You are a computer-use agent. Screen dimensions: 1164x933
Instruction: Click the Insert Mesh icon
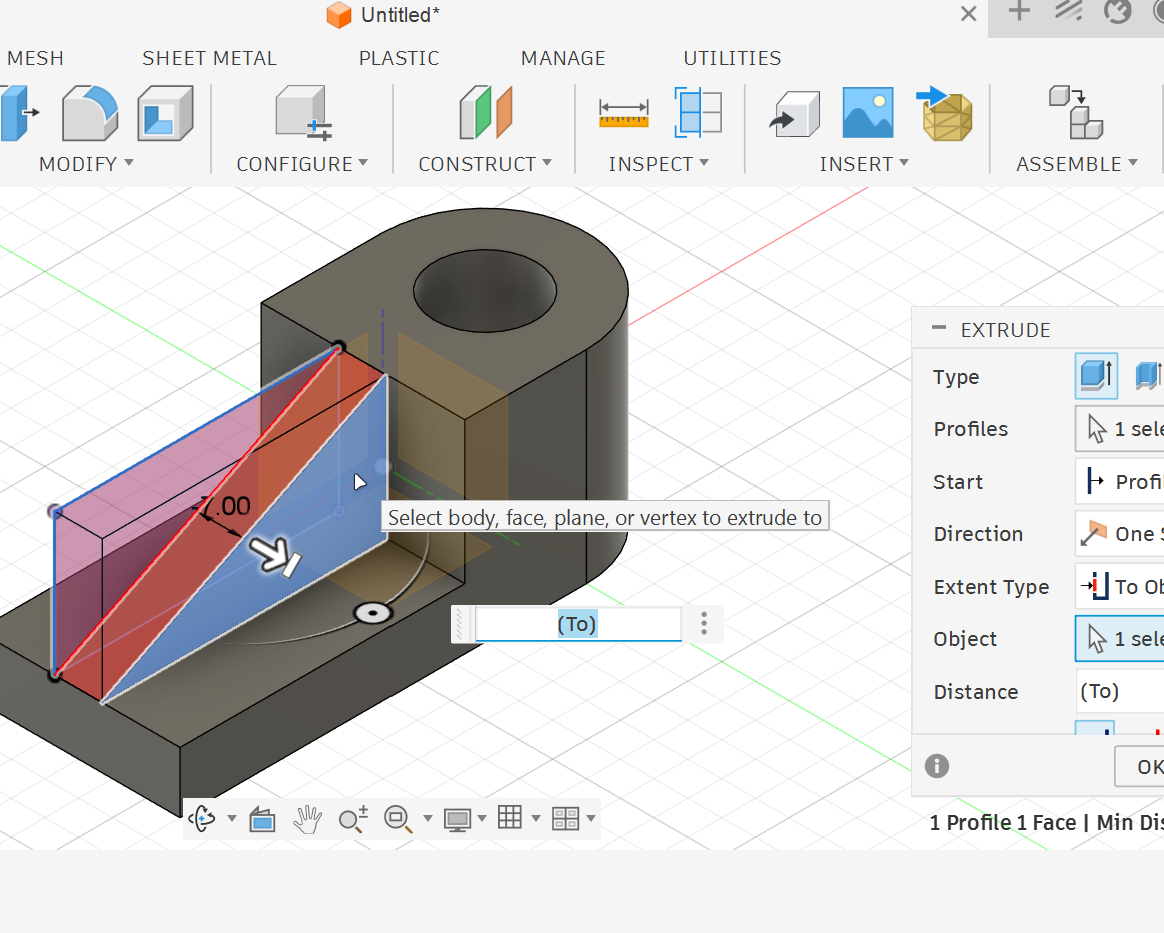(x=945, y=114)
